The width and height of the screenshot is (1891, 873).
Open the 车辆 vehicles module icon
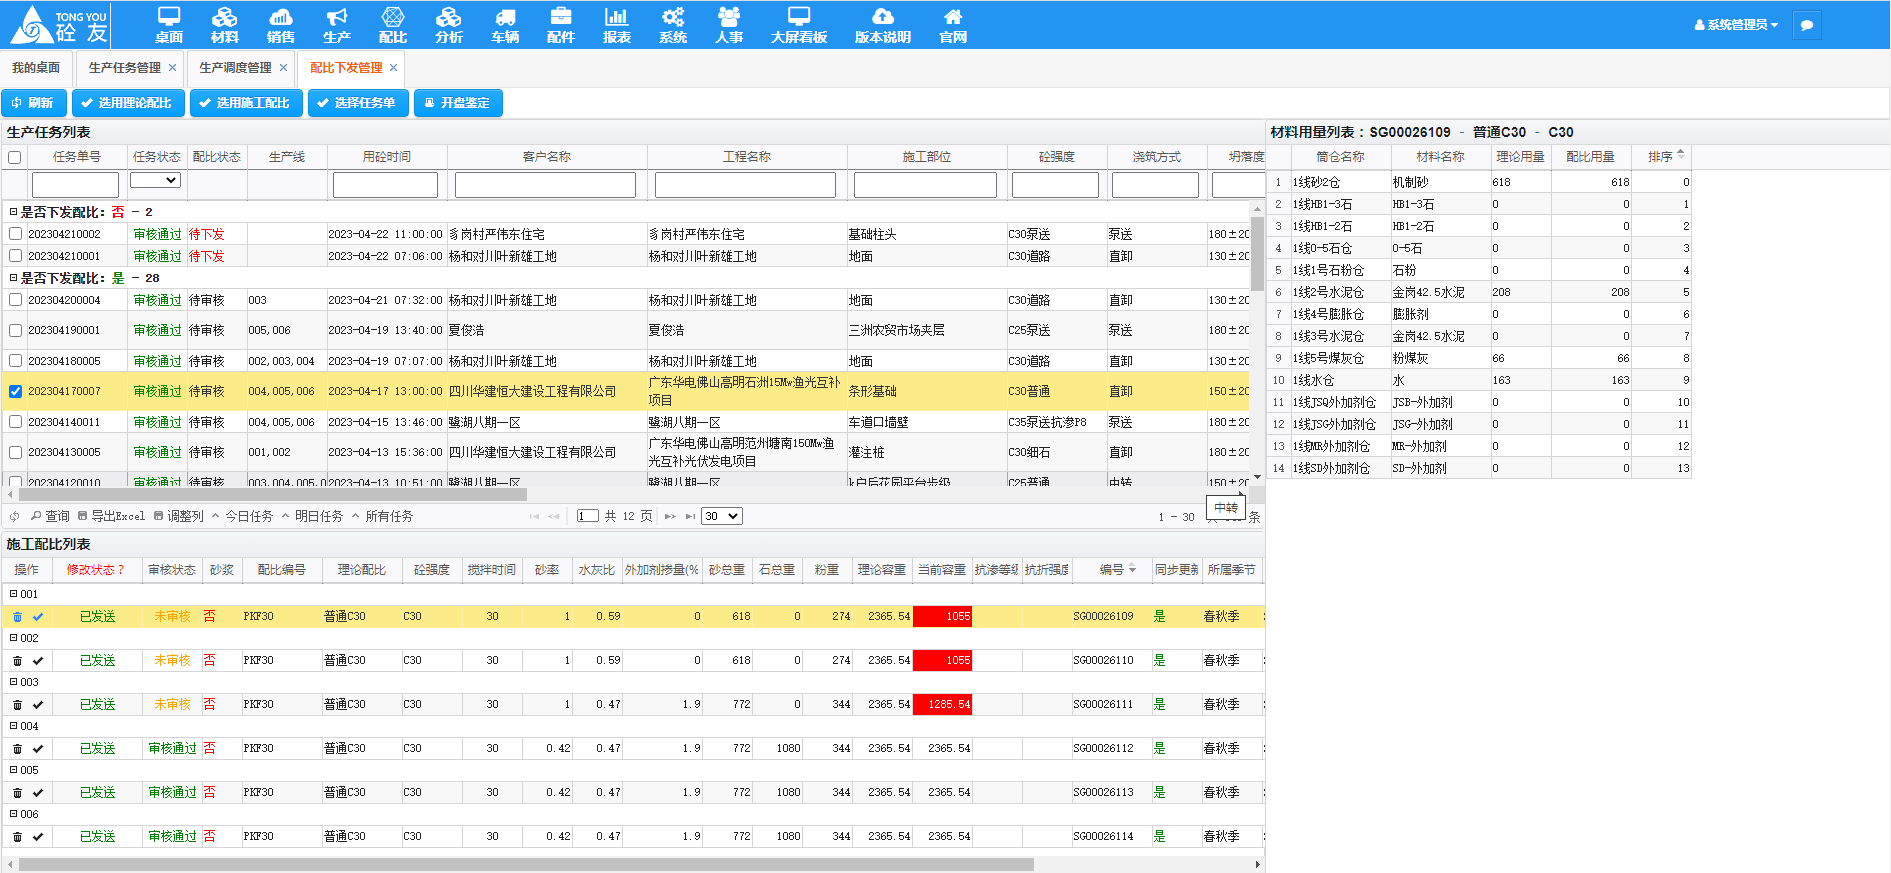pyautogui.click(x=505, y=25)
